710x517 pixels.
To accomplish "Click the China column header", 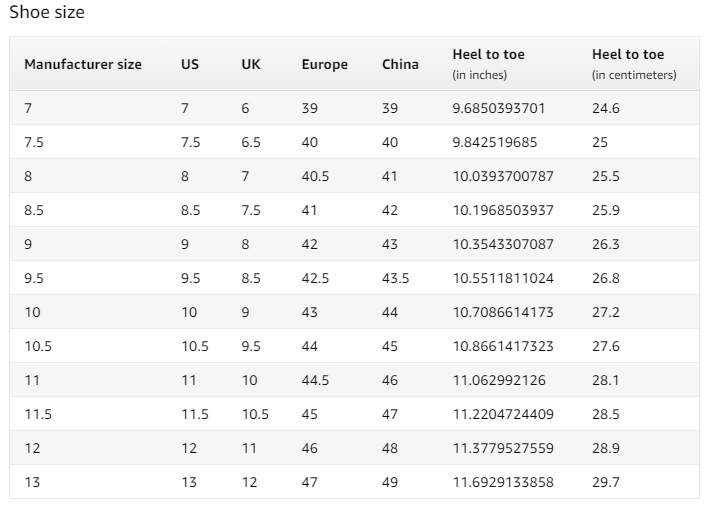I will point(400,64).
